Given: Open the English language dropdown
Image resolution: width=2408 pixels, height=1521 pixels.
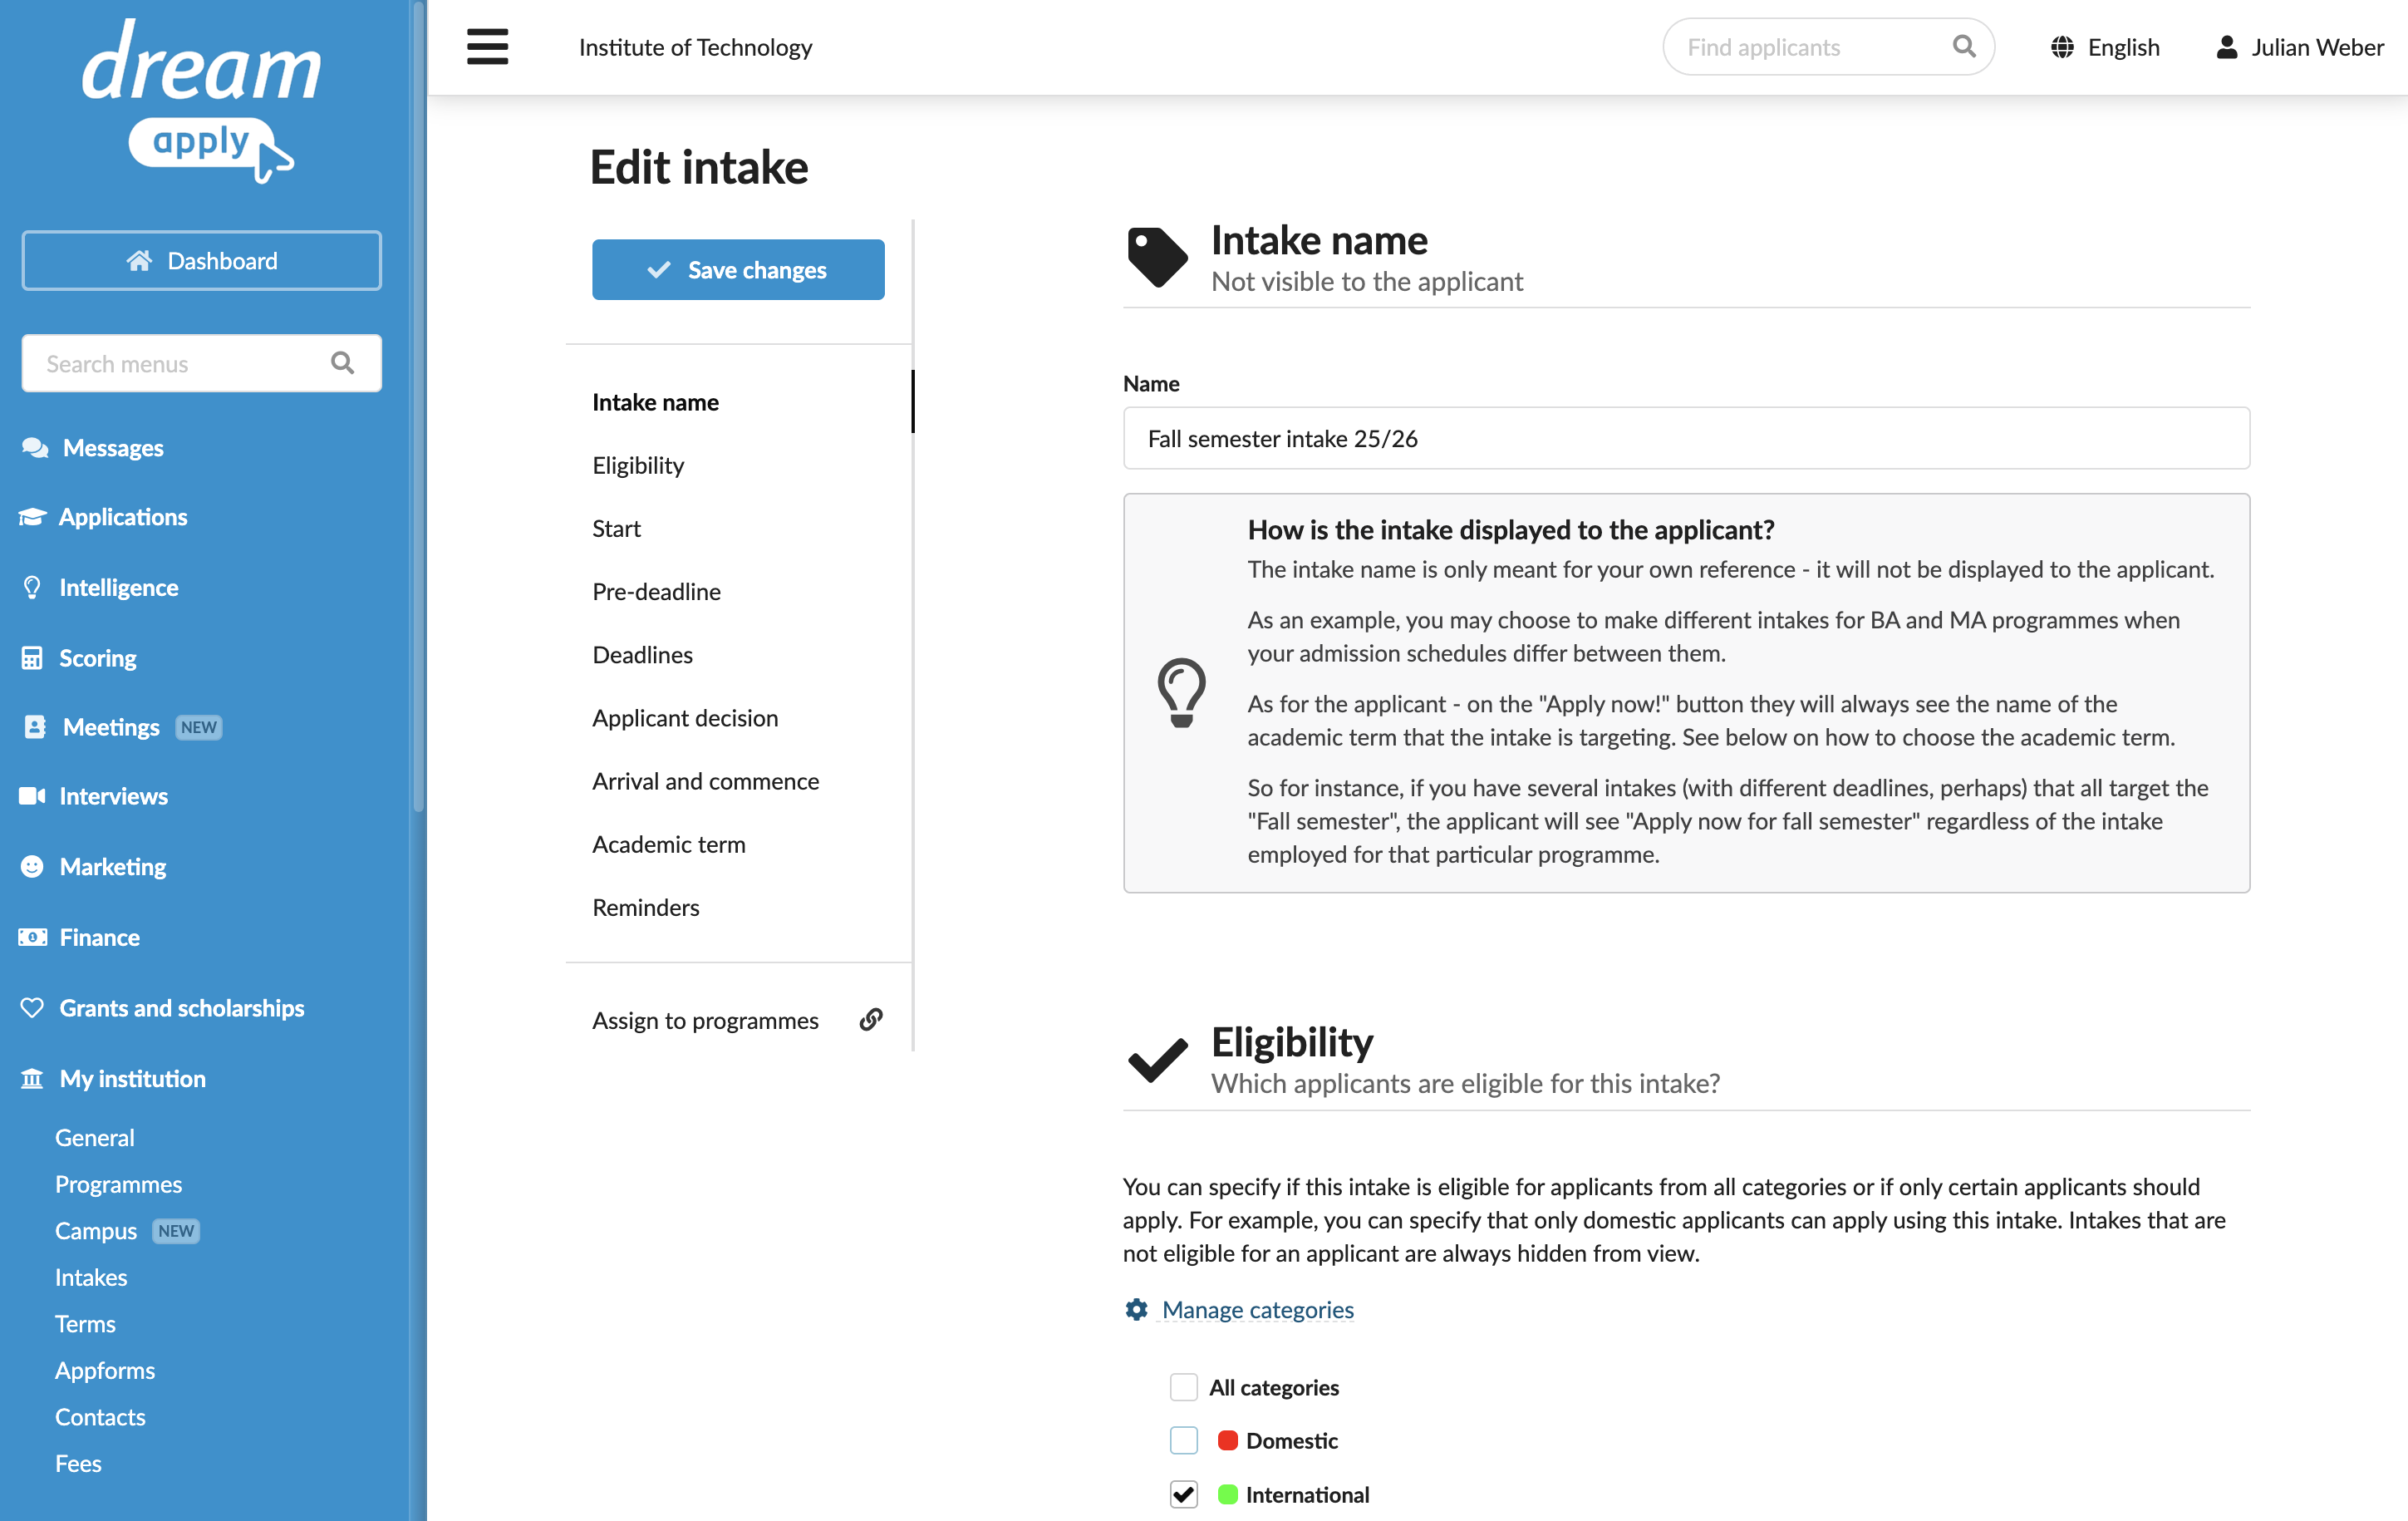Looking at the screenshot, I should tap(2105, 47).
